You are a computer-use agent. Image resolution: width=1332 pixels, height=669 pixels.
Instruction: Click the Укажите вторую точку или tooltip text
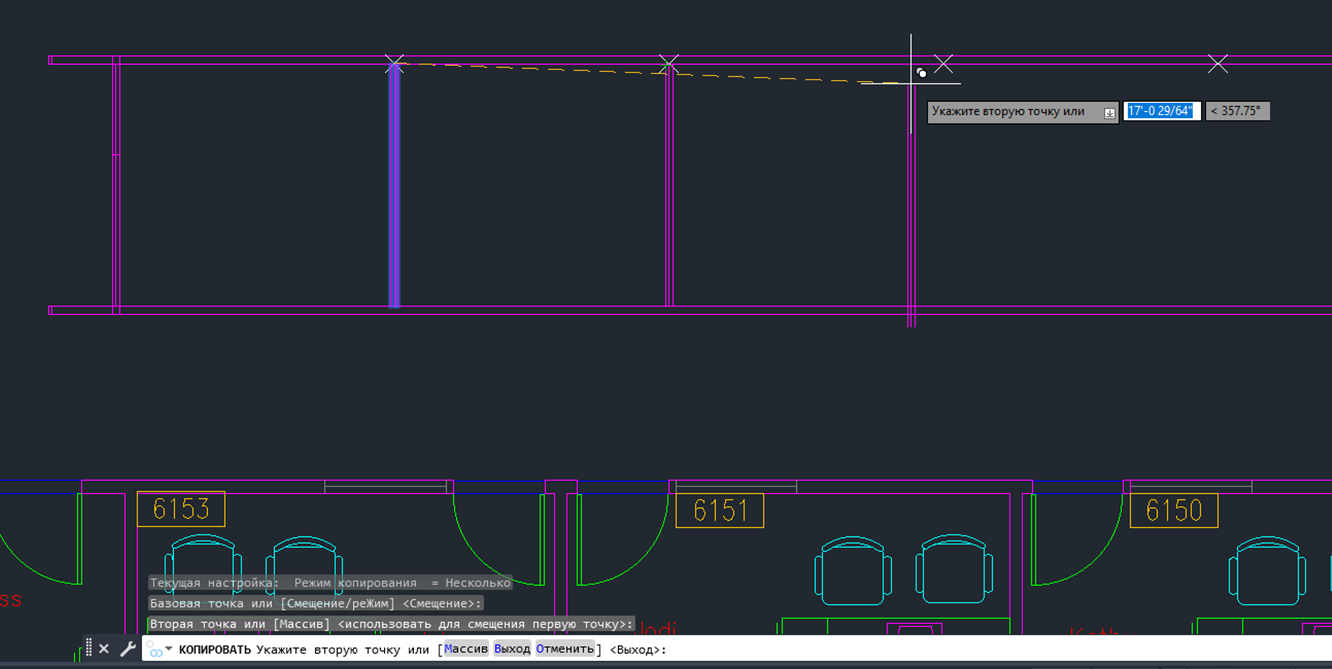tap(1008, 111)
